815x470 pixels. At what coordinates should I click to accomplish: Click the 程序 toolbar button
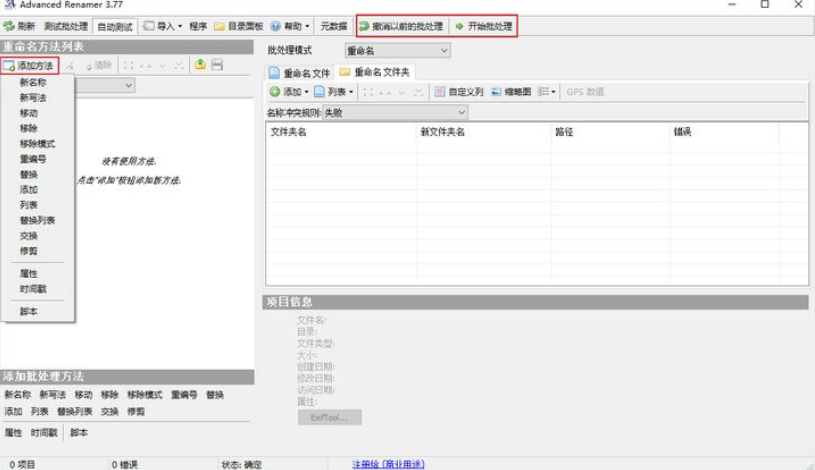pyautogui.click(x=198, y=26)
